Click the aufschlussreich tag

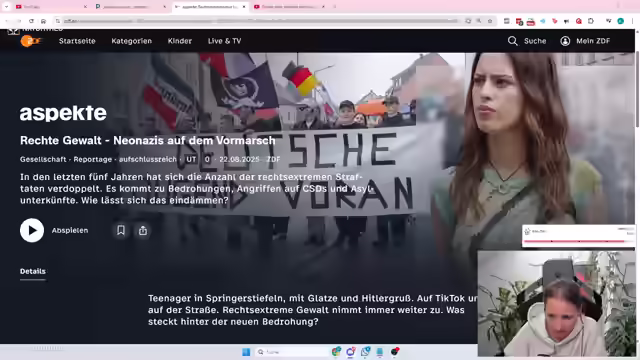pos(147,159)
